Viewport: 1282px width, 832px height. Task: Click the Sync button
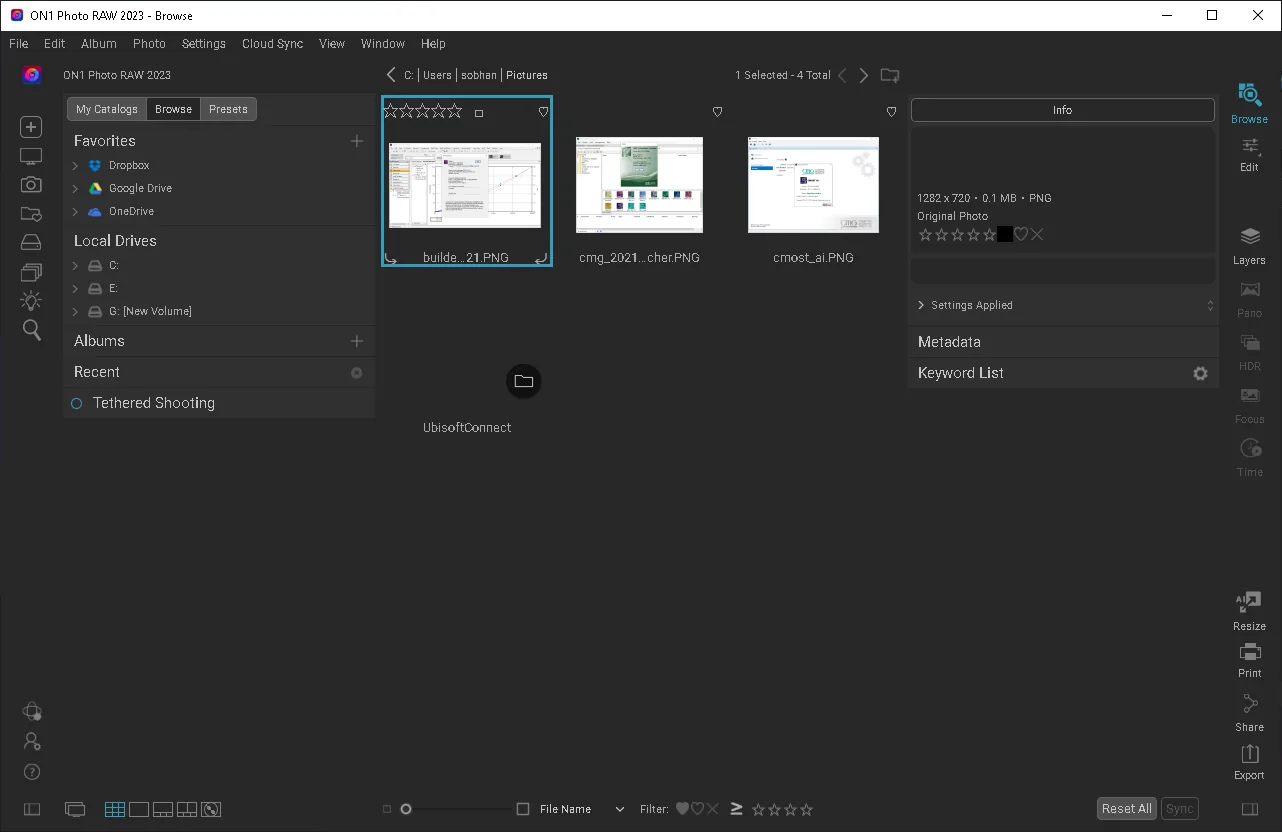tap(1180, 809)
